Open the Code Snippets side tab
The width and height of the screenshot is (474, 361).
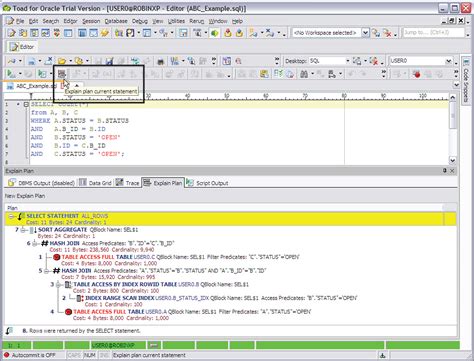pyautogui.click(x=466, y=80)
